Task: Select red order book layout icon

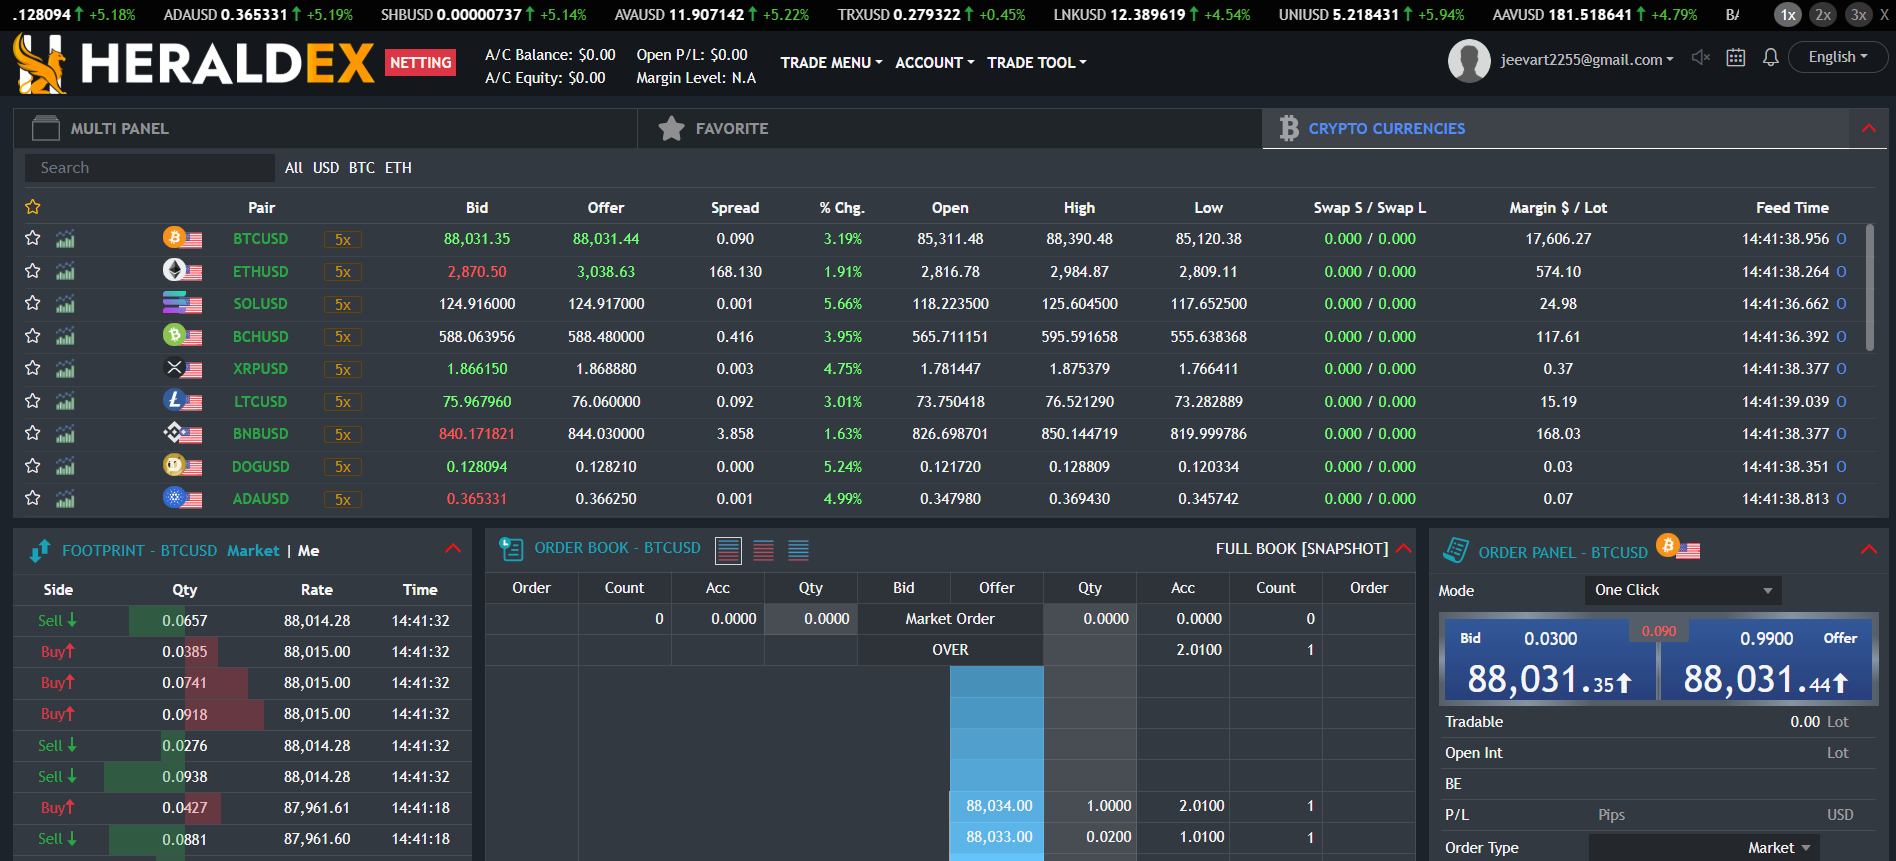Action: pos(763,550)
